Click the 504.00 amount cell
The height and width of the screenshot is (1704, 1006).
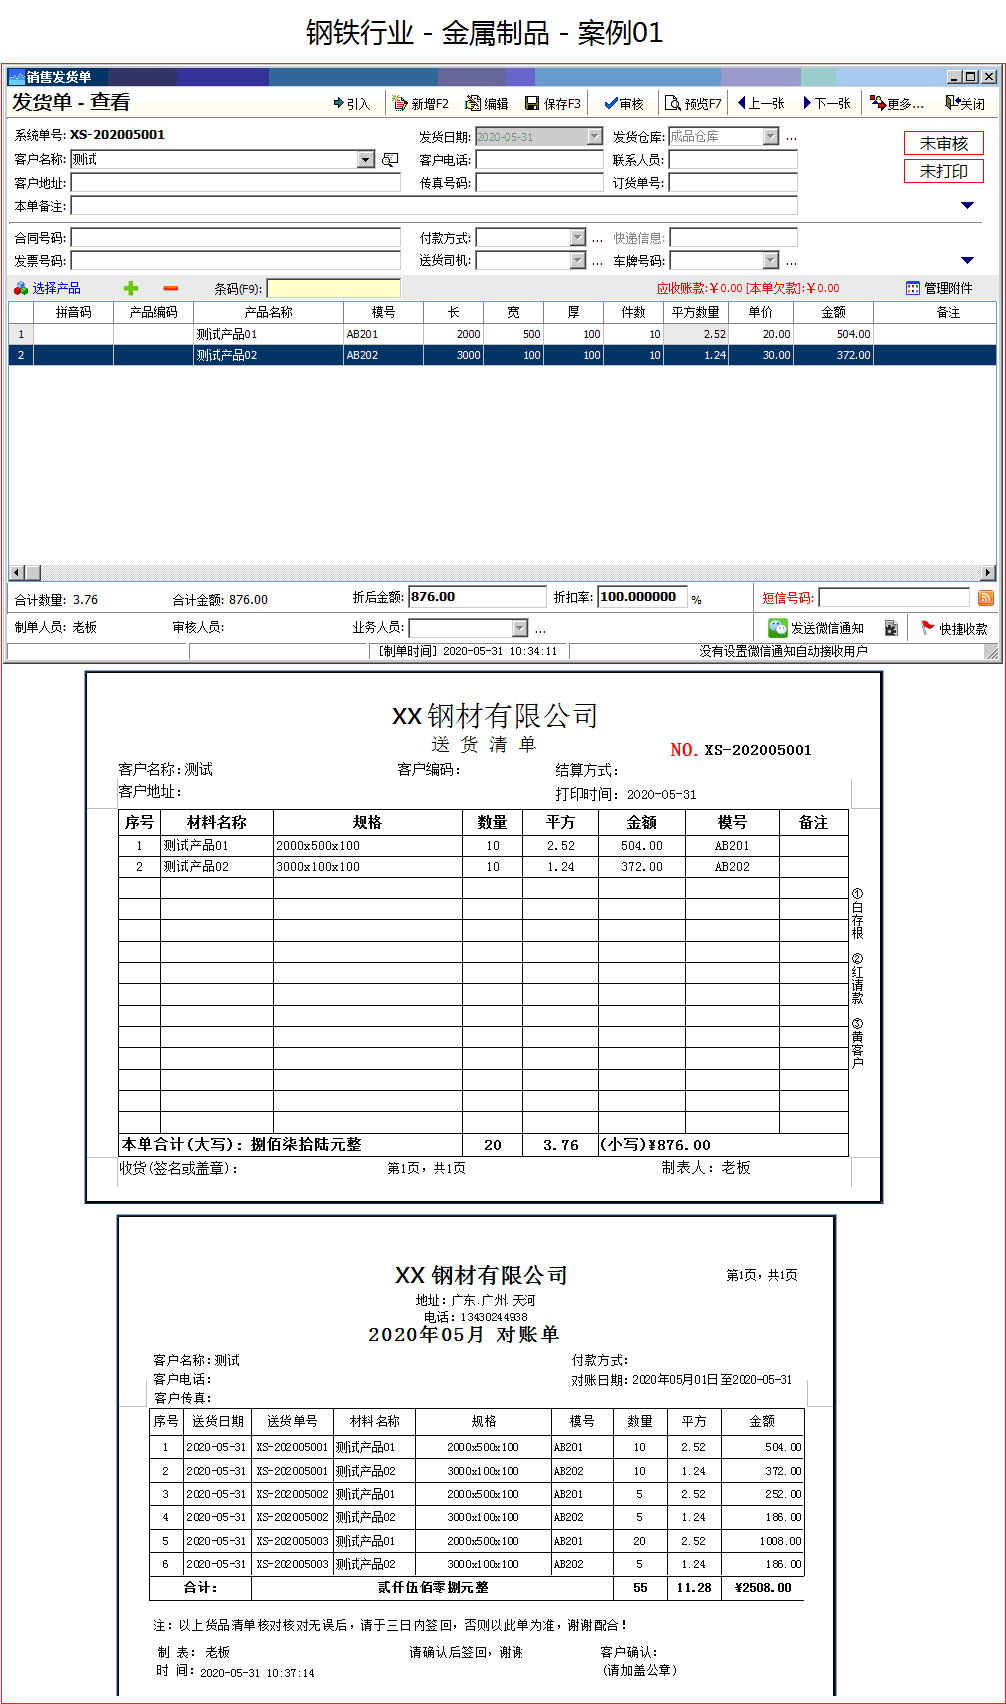click(834, 334)
